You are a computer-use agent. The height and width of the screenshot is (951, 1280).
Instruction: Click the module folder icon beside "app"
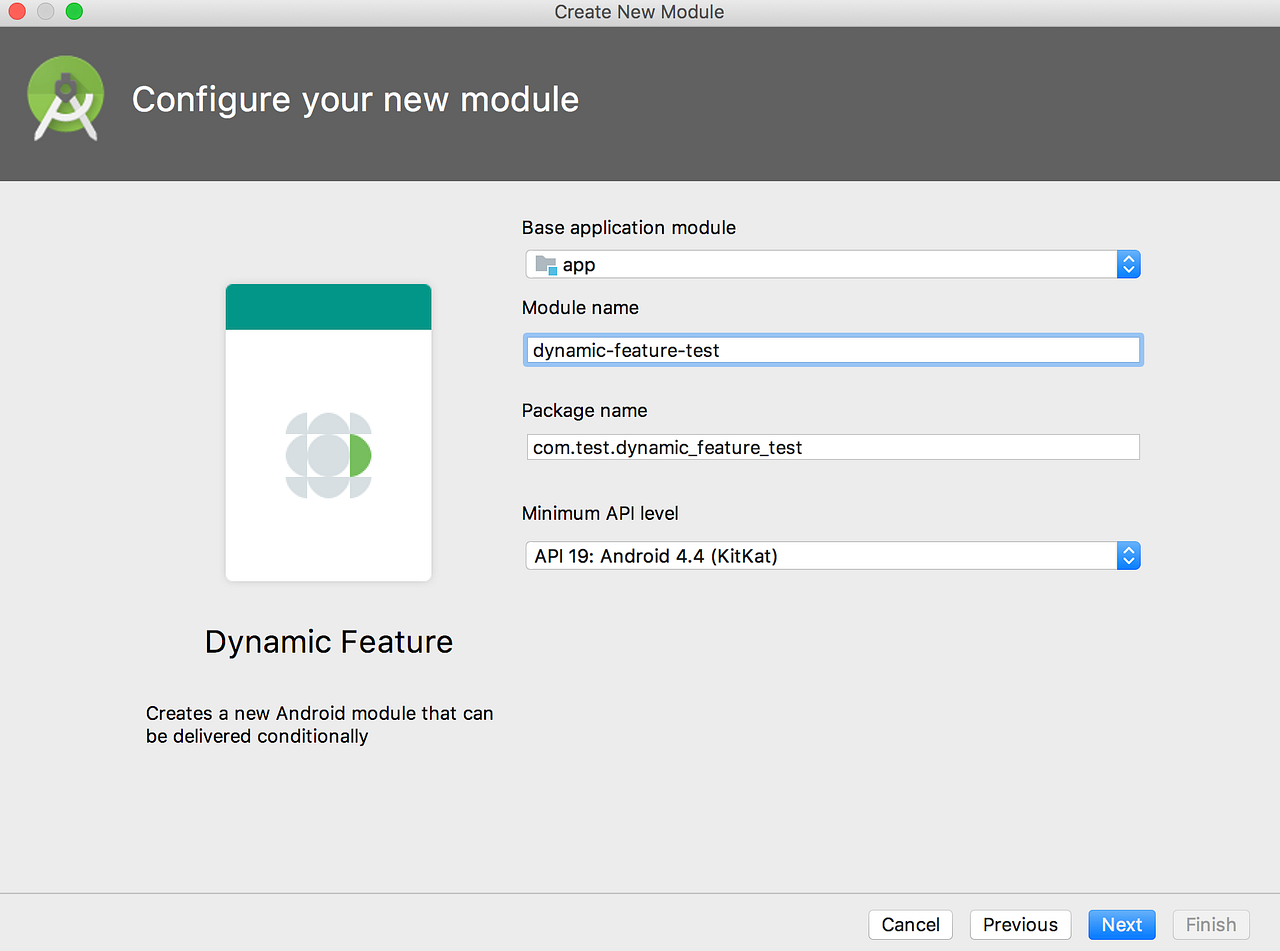(545, 264)
